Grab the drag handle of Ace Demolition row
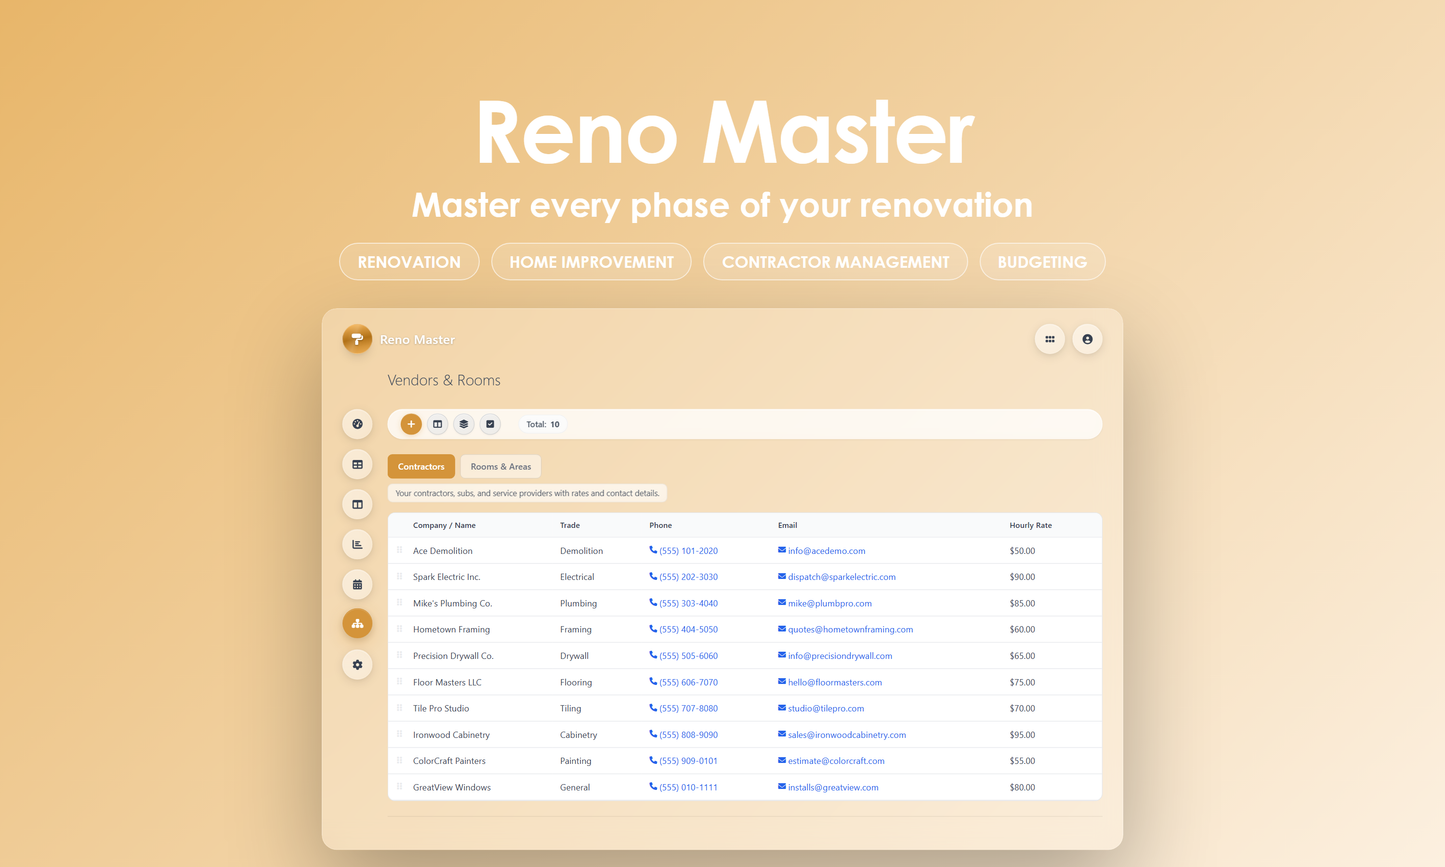The width and height of the screenshot is (1445, 867). 399,550
